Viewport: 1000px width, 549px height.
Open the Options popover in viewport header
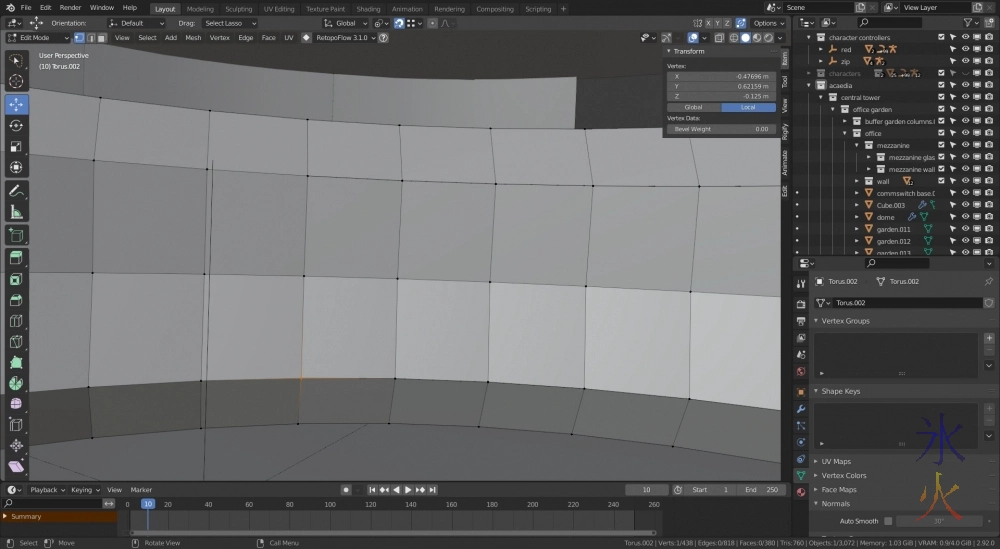coord(768,23)
